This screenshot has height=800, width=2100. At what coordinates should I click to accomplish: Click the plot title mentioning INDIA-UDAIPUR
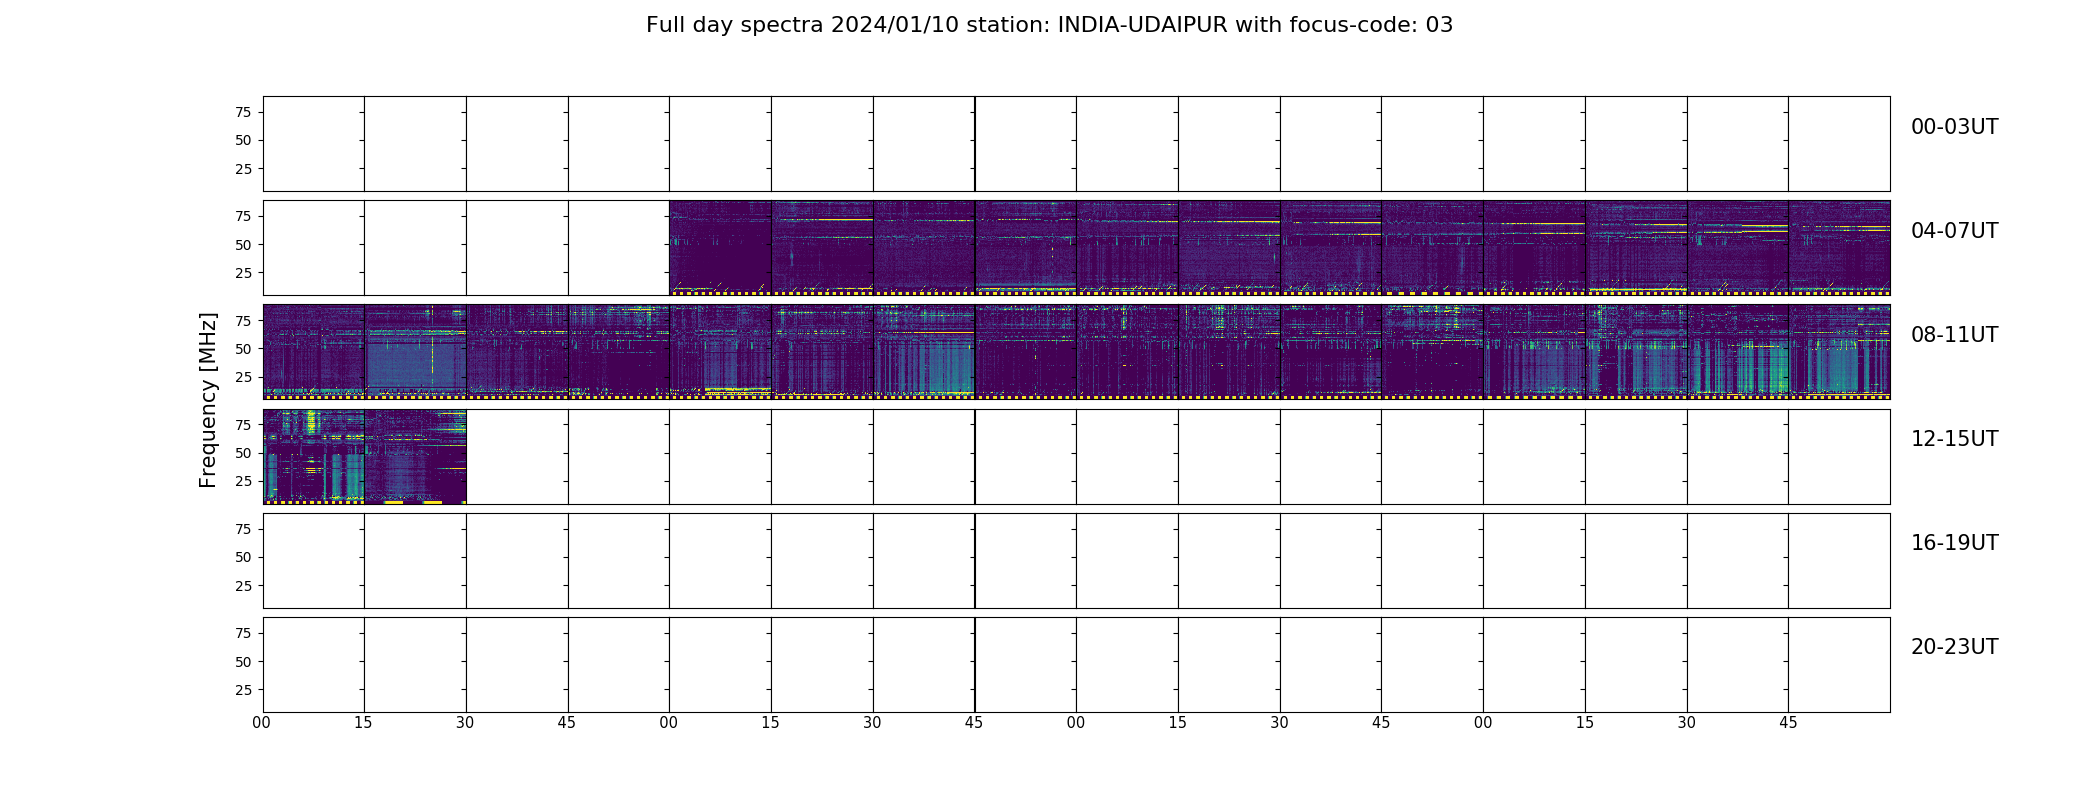pos(1049,25)
